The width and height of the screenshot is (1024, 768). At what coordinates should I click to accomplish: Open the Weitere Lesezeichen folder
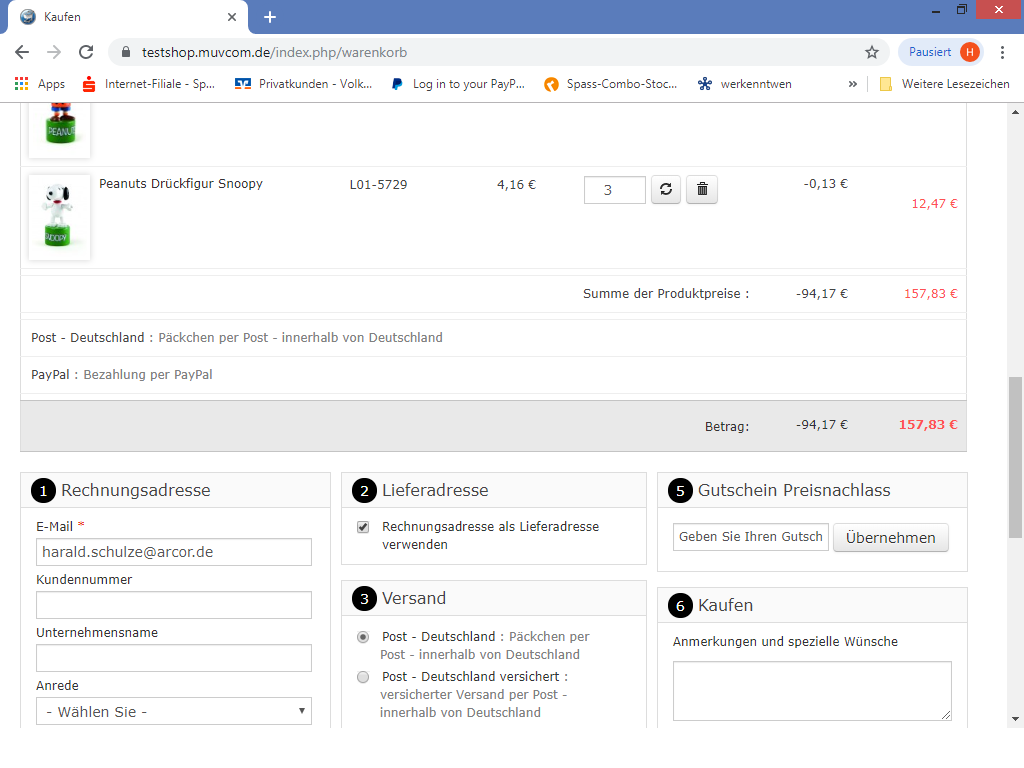pos(944,84)
